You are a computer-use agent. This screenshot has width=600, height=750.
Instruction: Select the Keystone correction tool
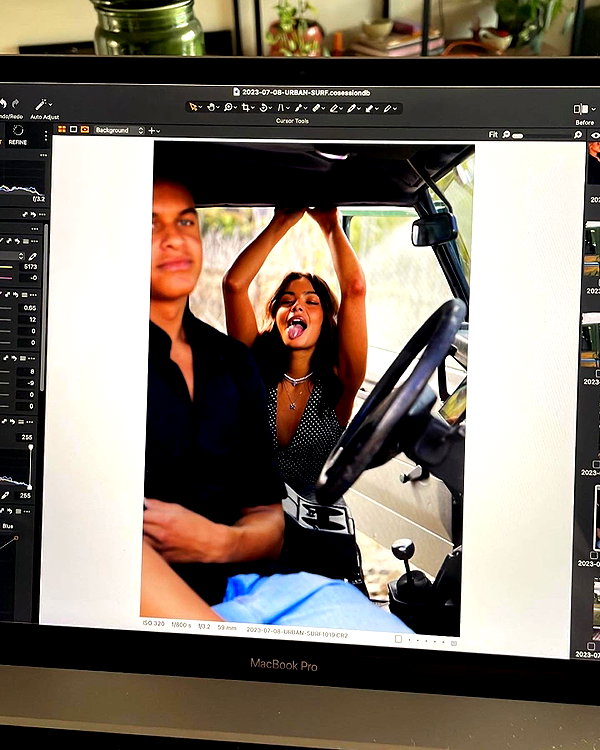click(281, 108)
